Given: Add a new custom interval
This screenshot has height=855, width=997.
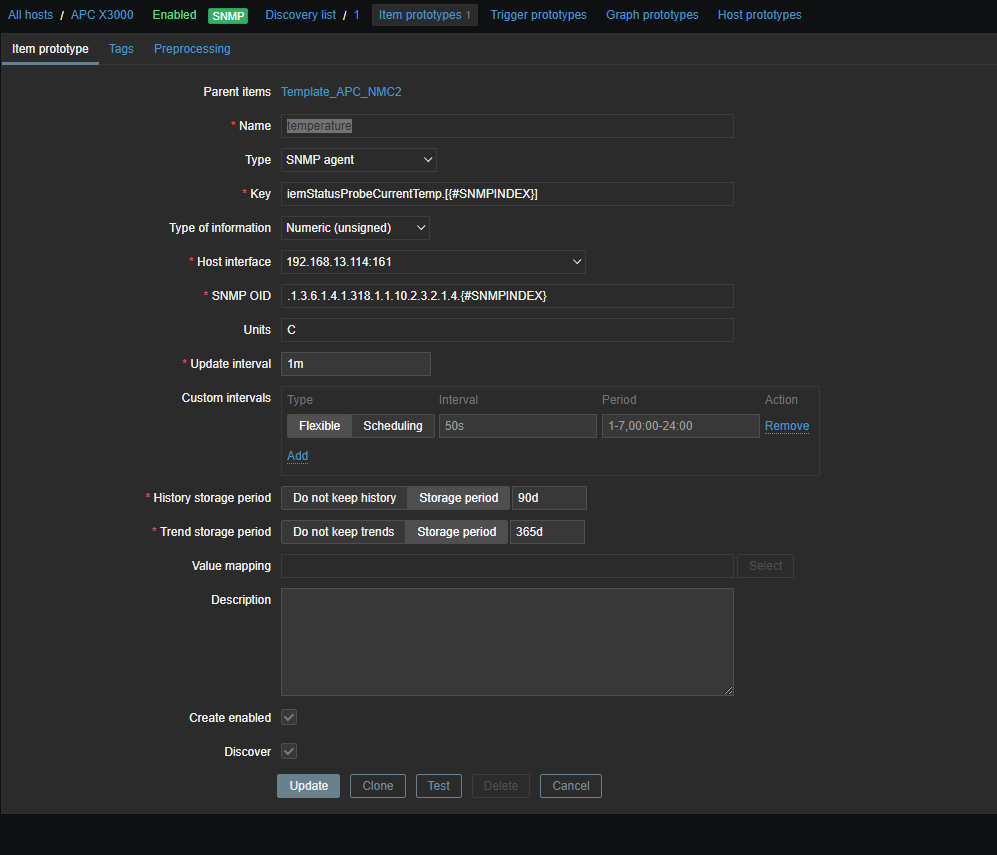Looking at the screenshot, I should click(297, 456).
